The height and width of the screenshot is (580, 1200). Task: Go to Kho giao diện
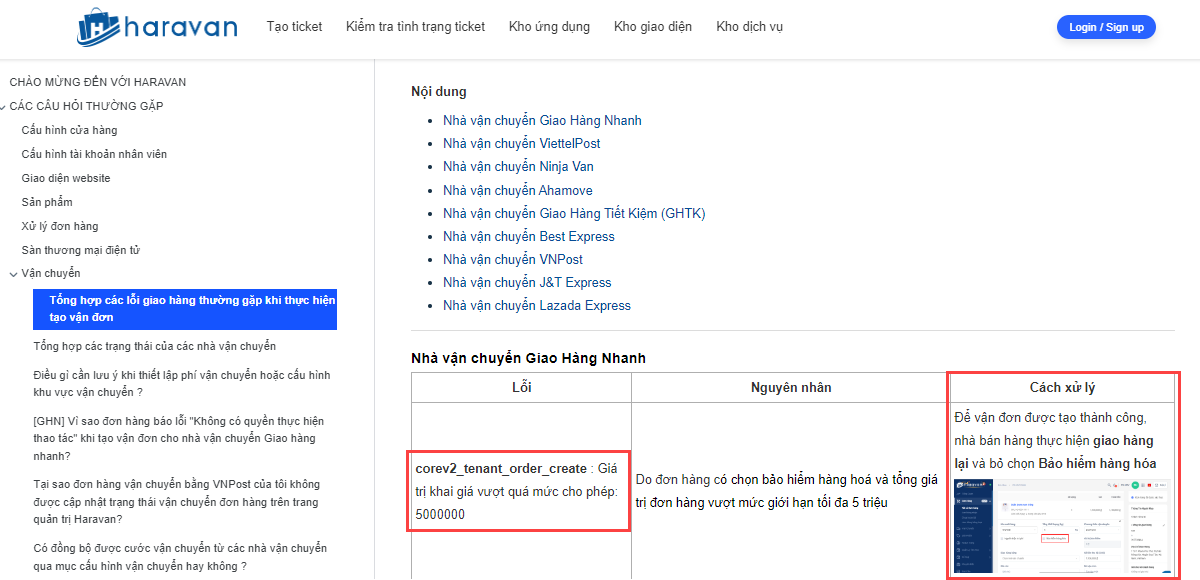click(x=653, y=27)
